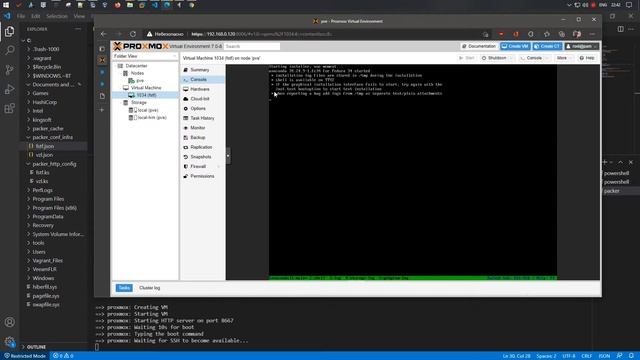640x360 pixels.
Task: Expand the Program Files folder
Action: coord(48,199)
